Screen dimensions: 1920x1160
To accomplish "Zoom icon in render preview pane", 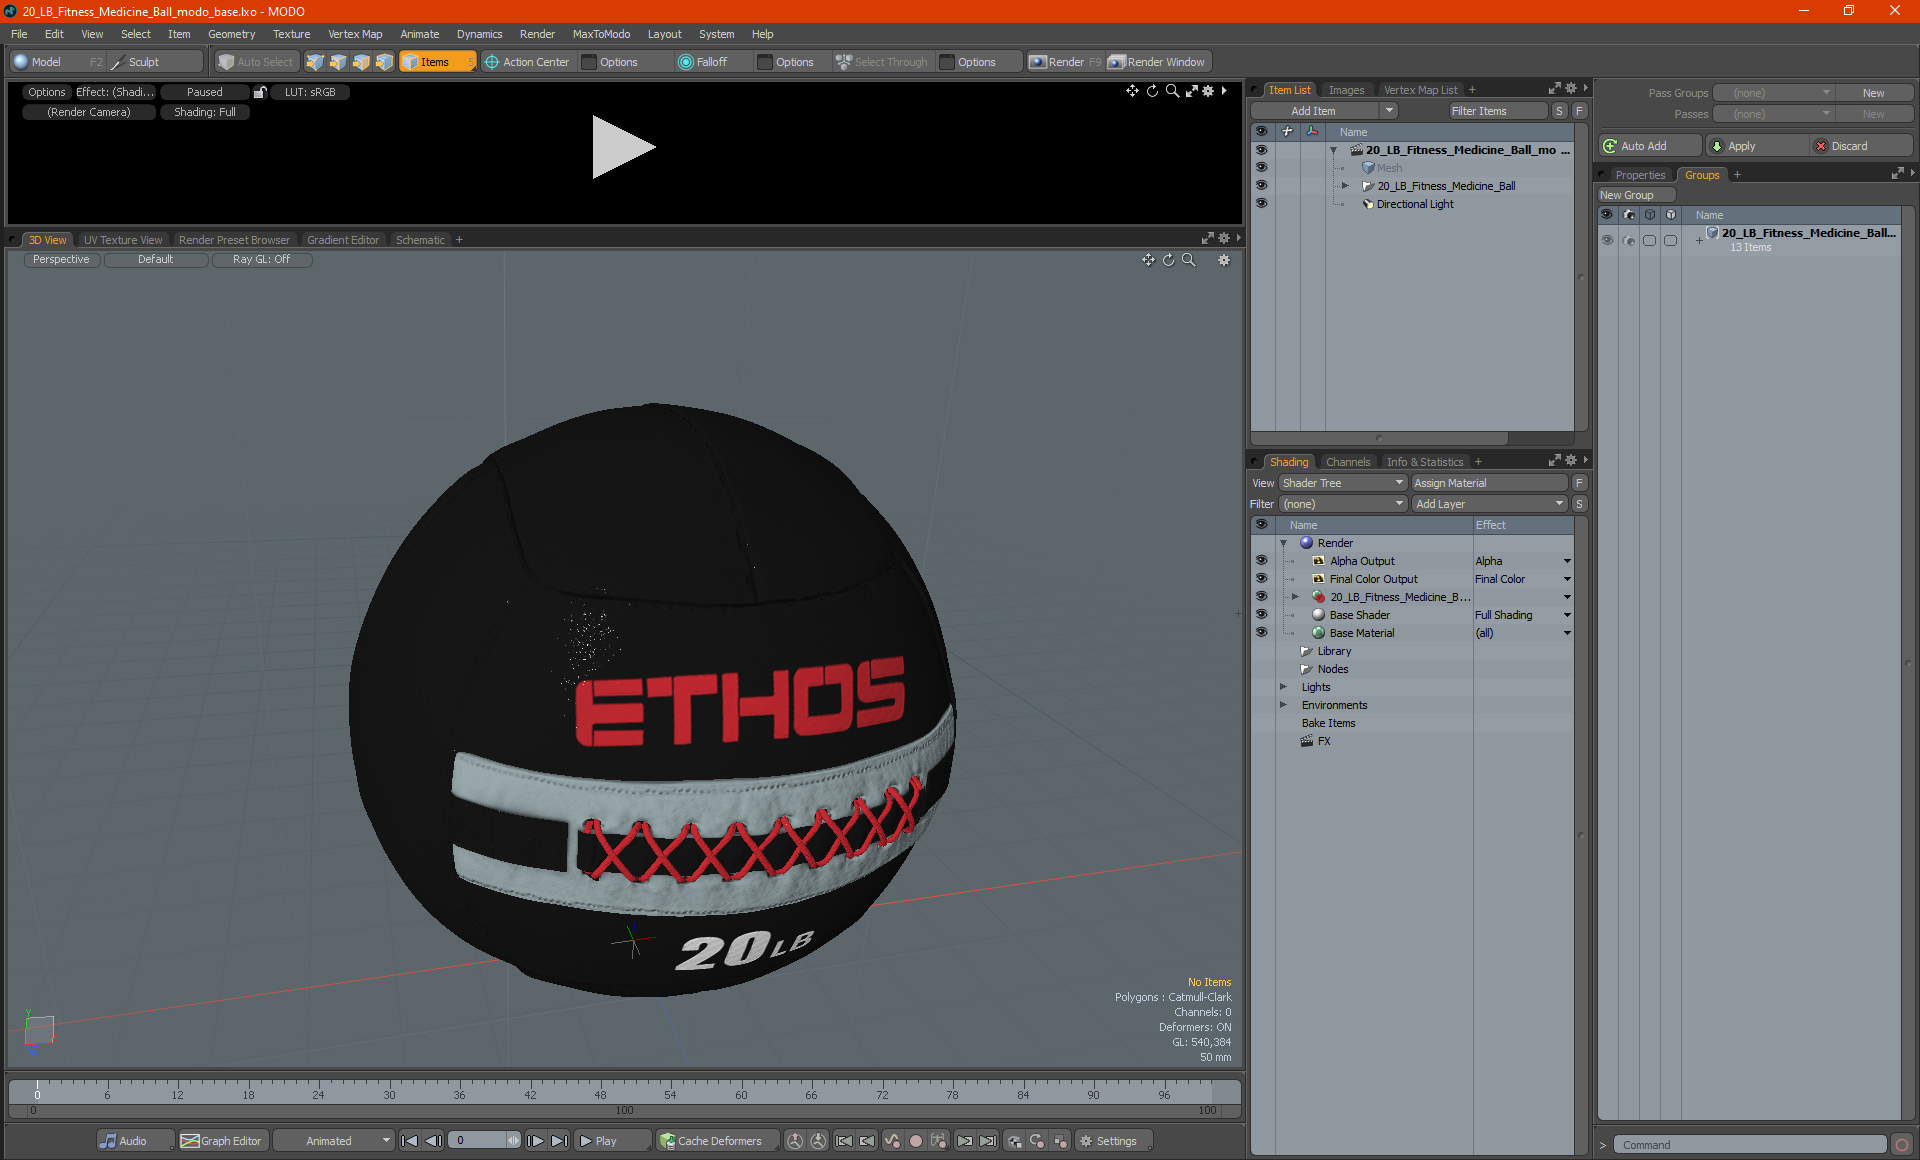I will click(x=1172, y=91).
